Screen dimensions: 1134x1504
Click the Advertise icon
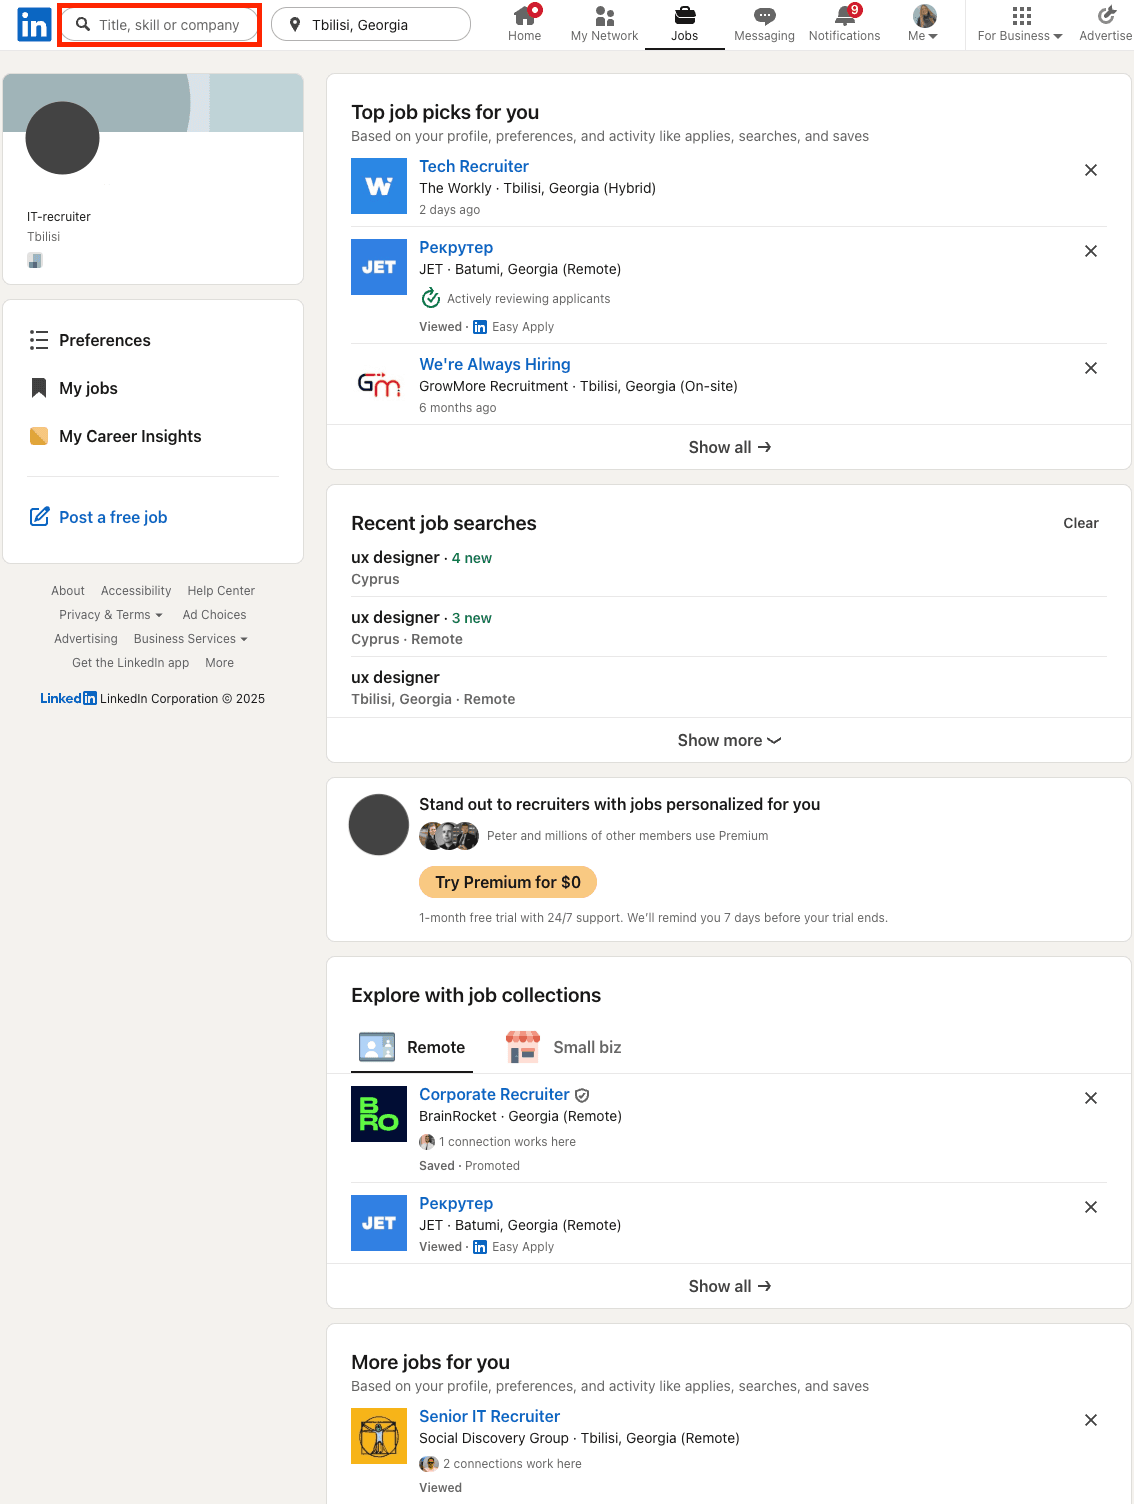(x=1105, y=17)
